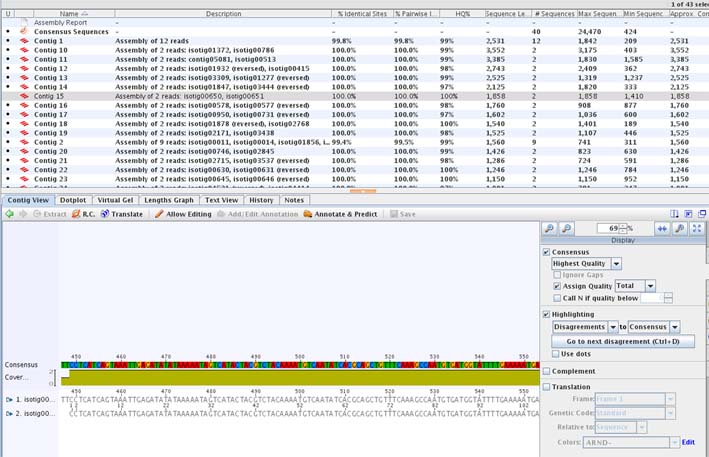Select the Contig 18 row
709x457 pixels.
[354, 124]
